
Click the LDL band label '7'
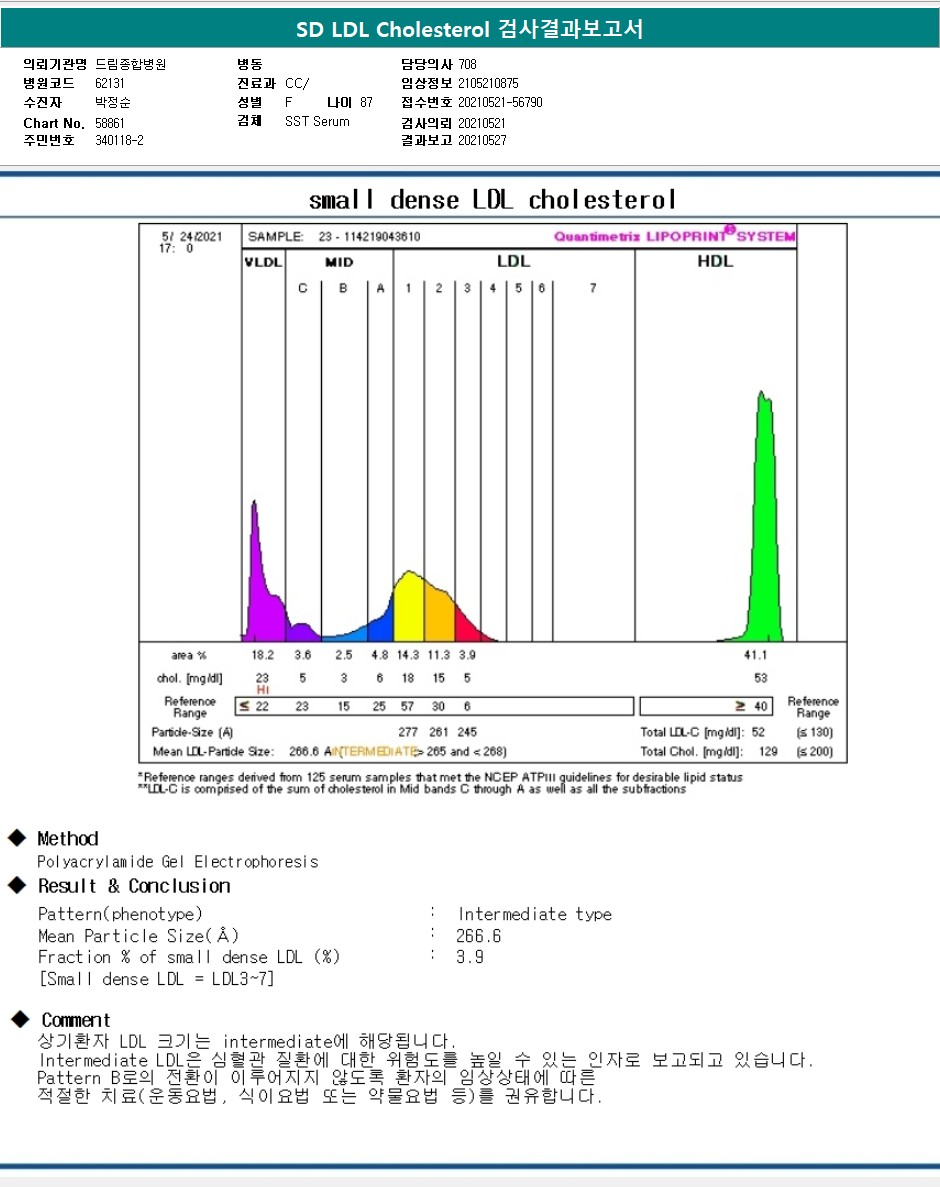[x=593, y=288]
